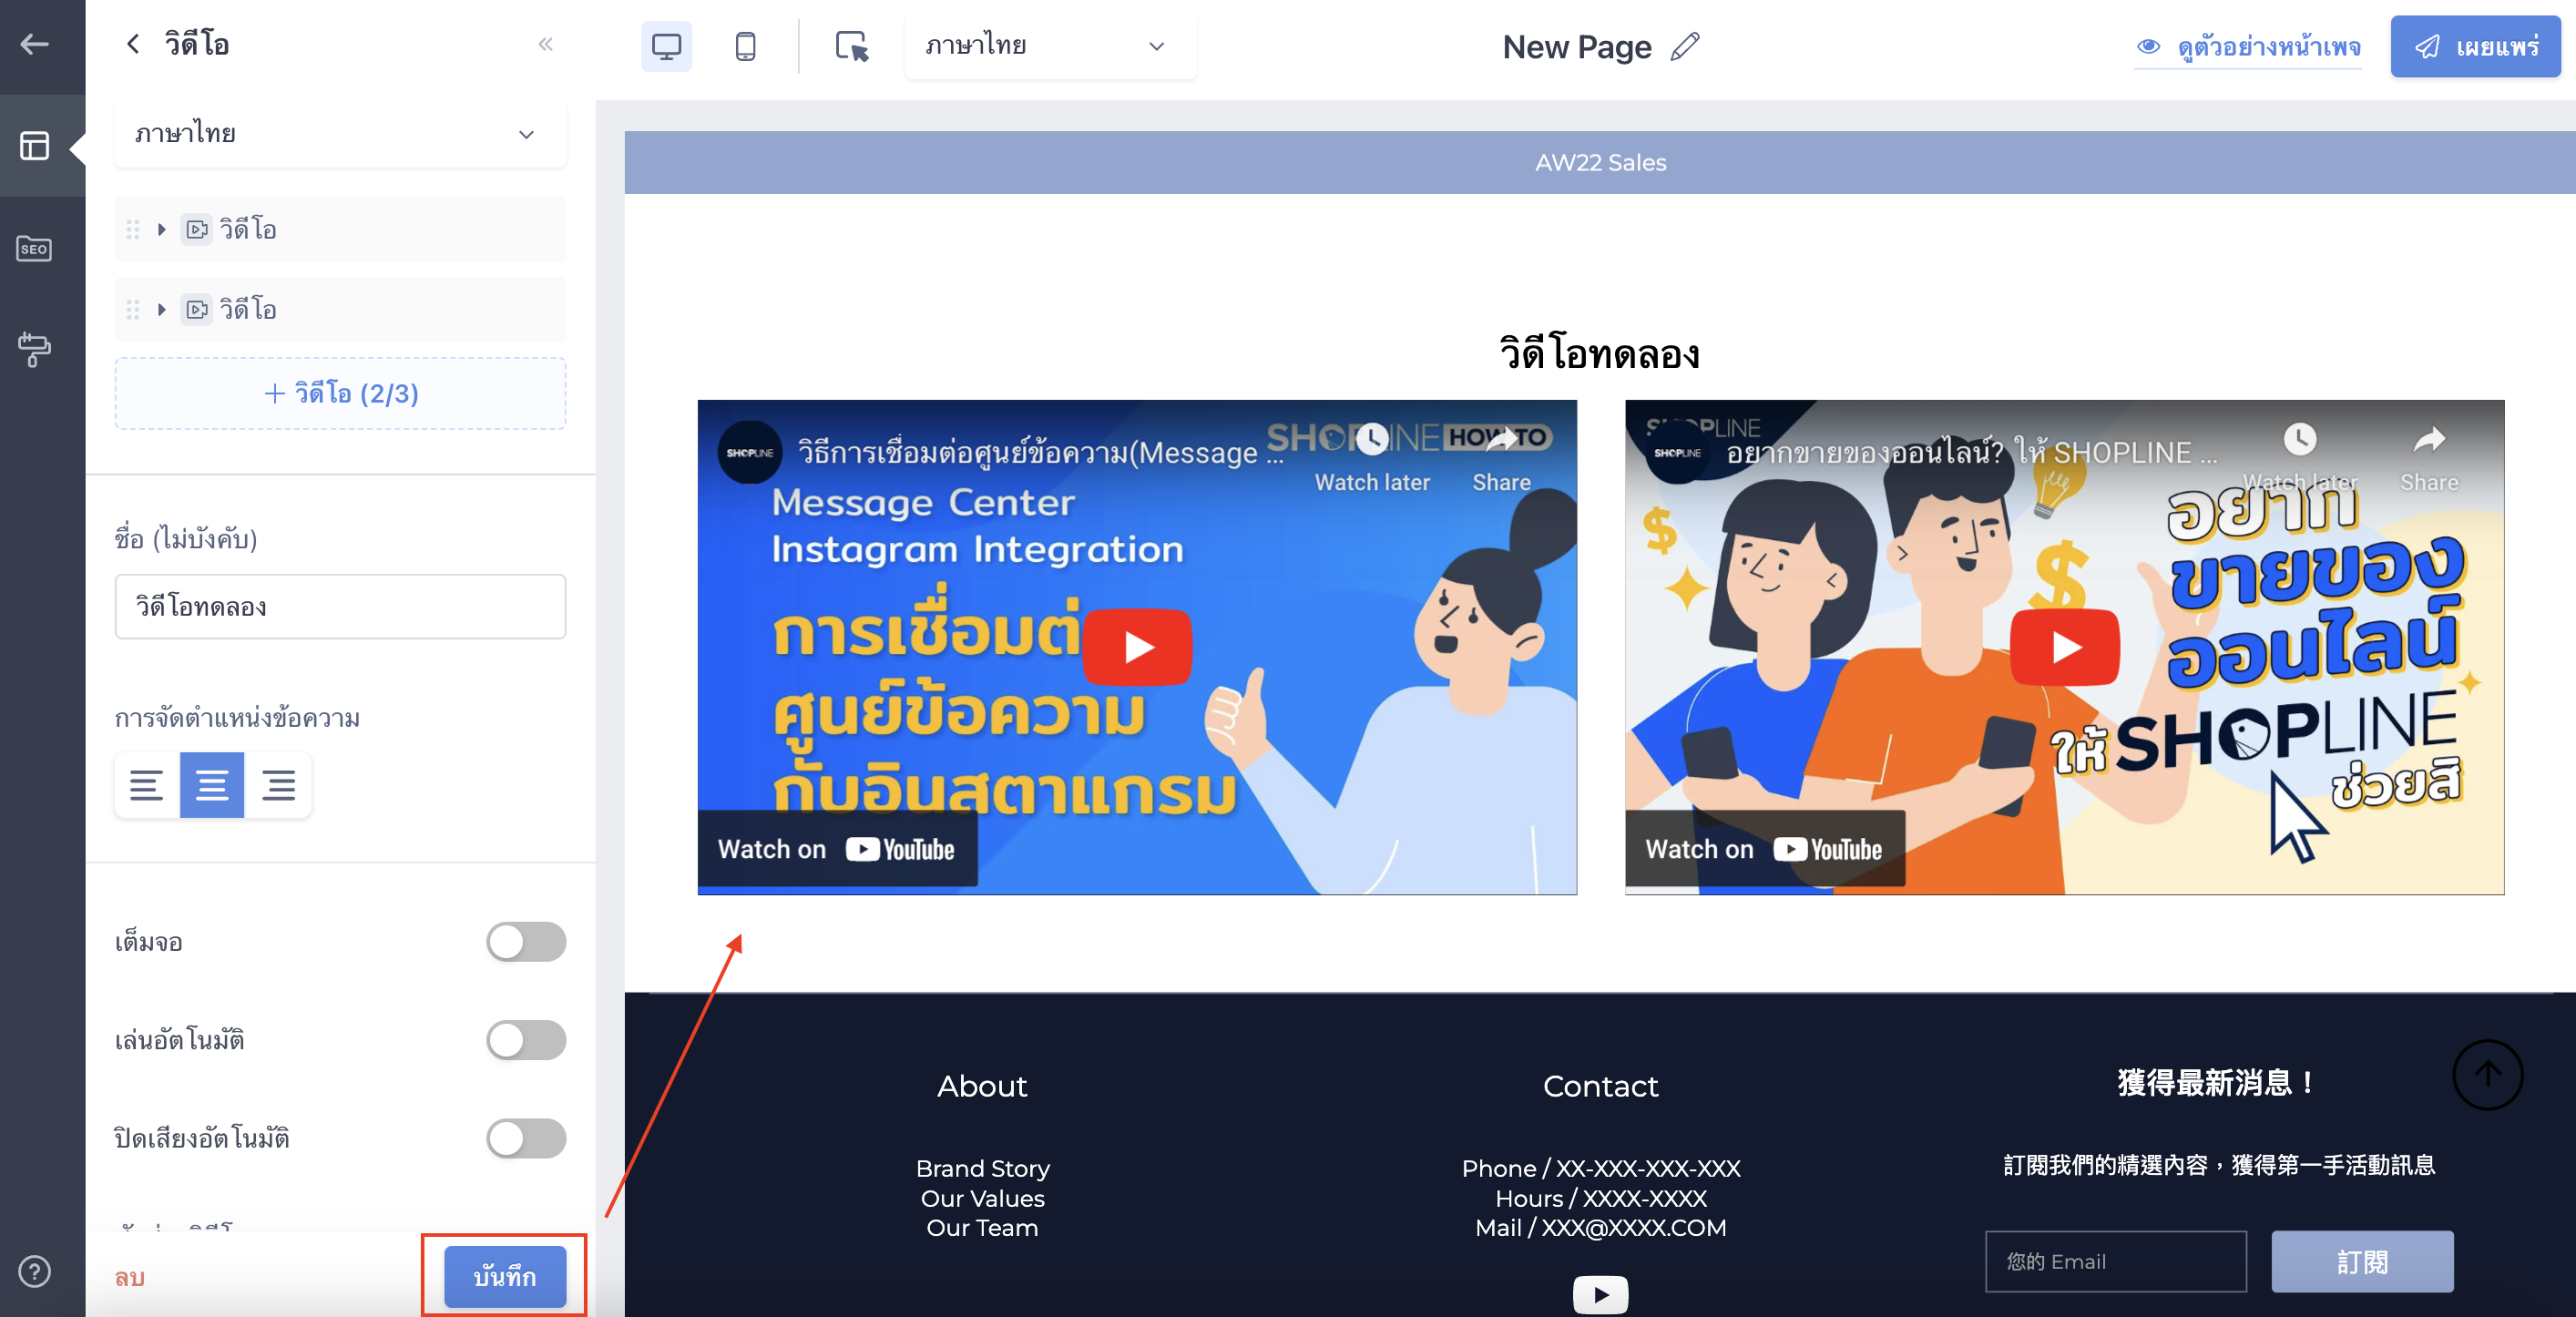Screen dimensions: 2576x1317
Task: Collapse the side panel with the double chevron
Action: click(545, 44)
